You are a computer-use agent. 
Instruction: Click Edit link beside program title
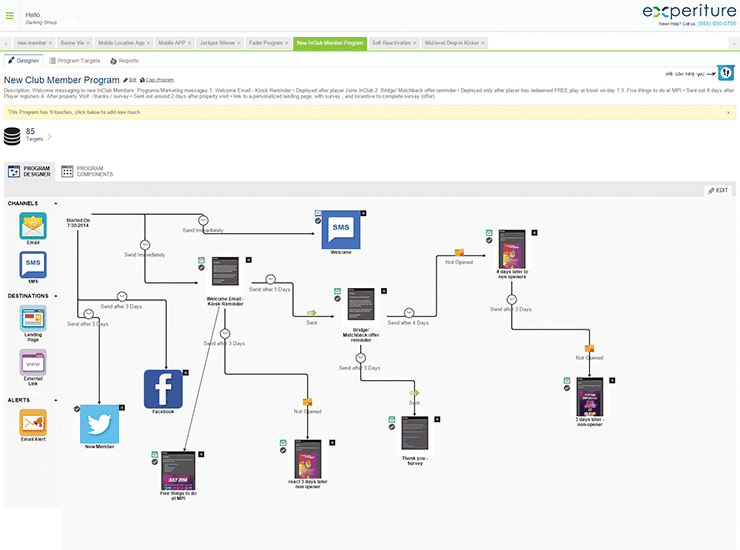pyautogui.click(x=130, y=80)
